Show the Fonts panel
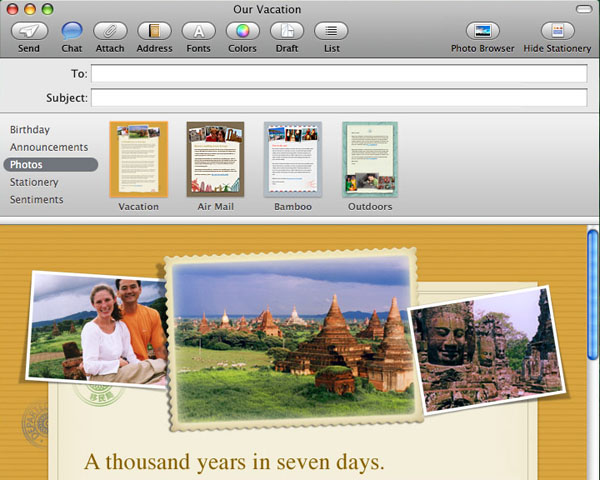This screenshot has height=480, width=600. pyautogui.click(x=198, y=31)
